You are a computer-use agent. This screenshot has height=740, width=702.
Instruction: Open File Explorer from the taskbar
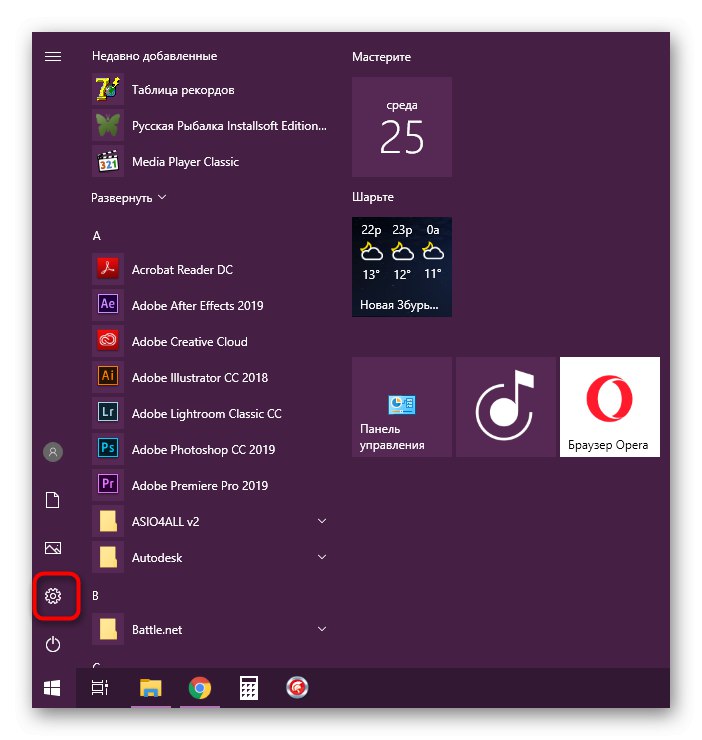click(151, 688)
